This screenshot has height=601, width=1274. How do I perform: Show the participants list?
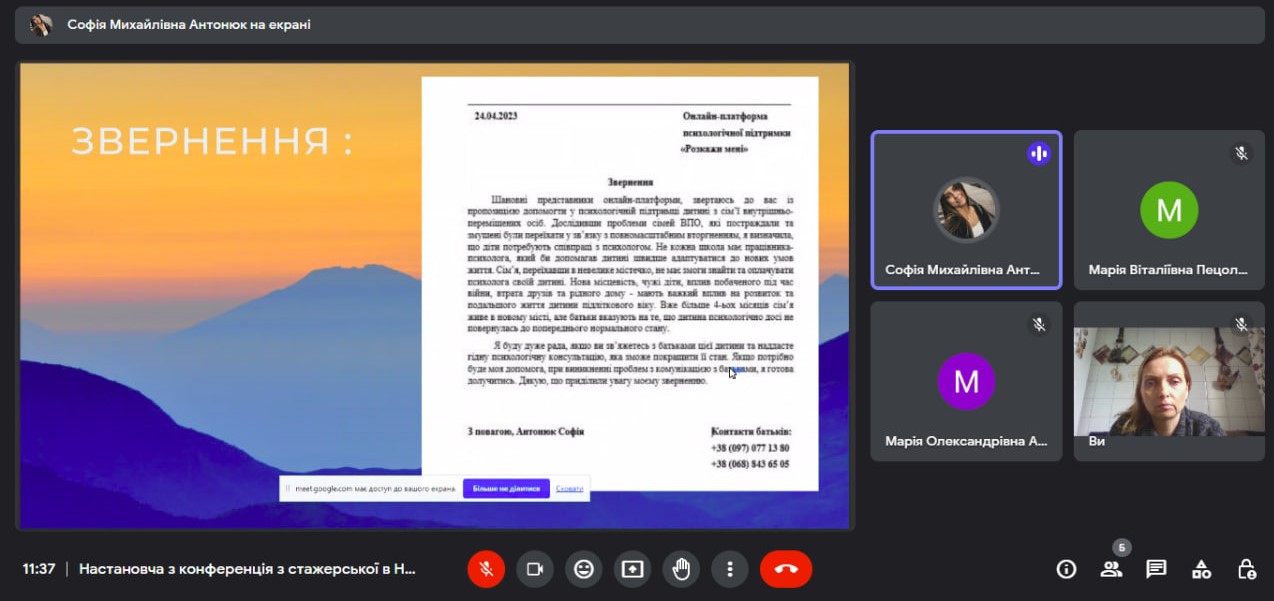tap(1111, 569)
